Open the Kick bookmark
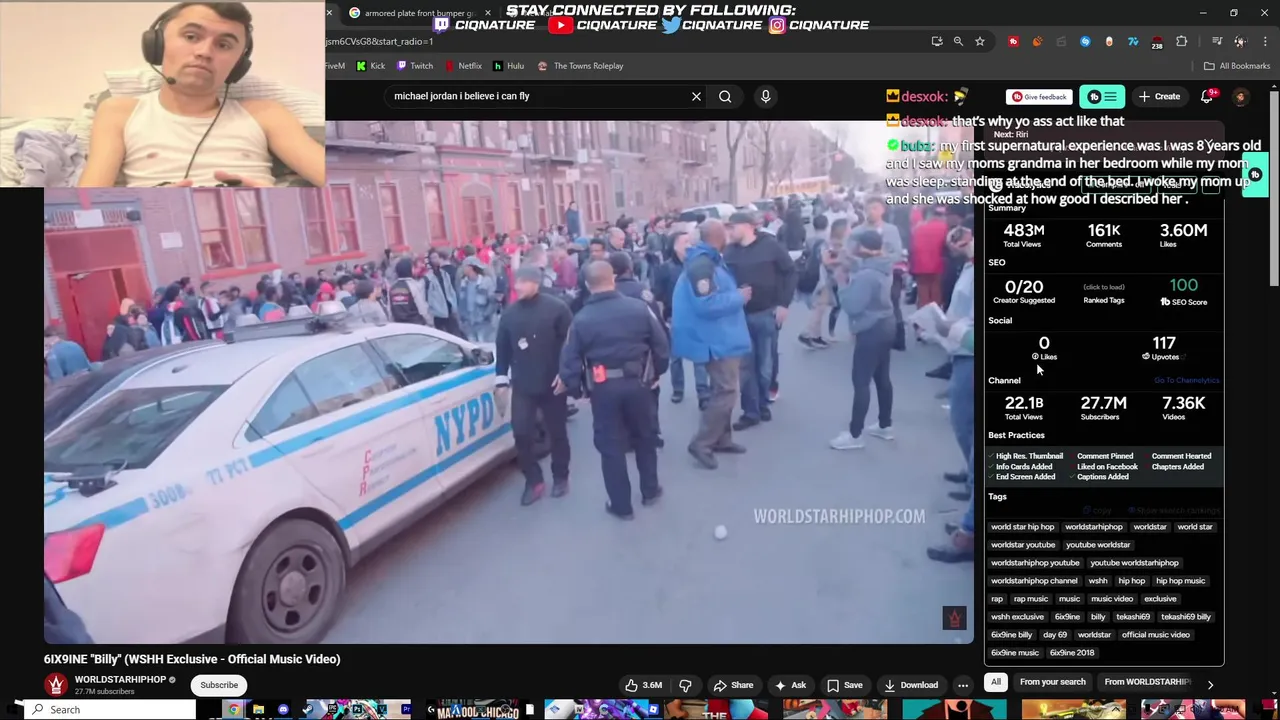 [x=371, y=66]
